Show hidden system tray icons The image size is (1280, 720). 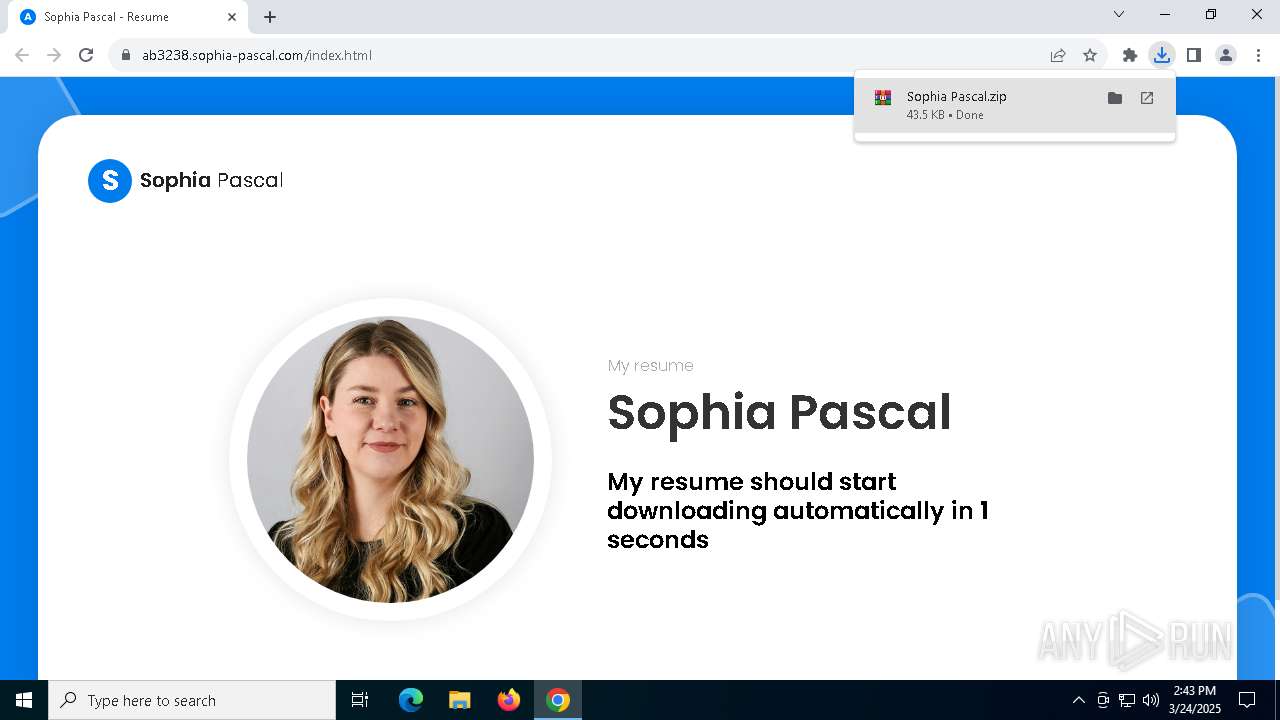pos(1078,700)
